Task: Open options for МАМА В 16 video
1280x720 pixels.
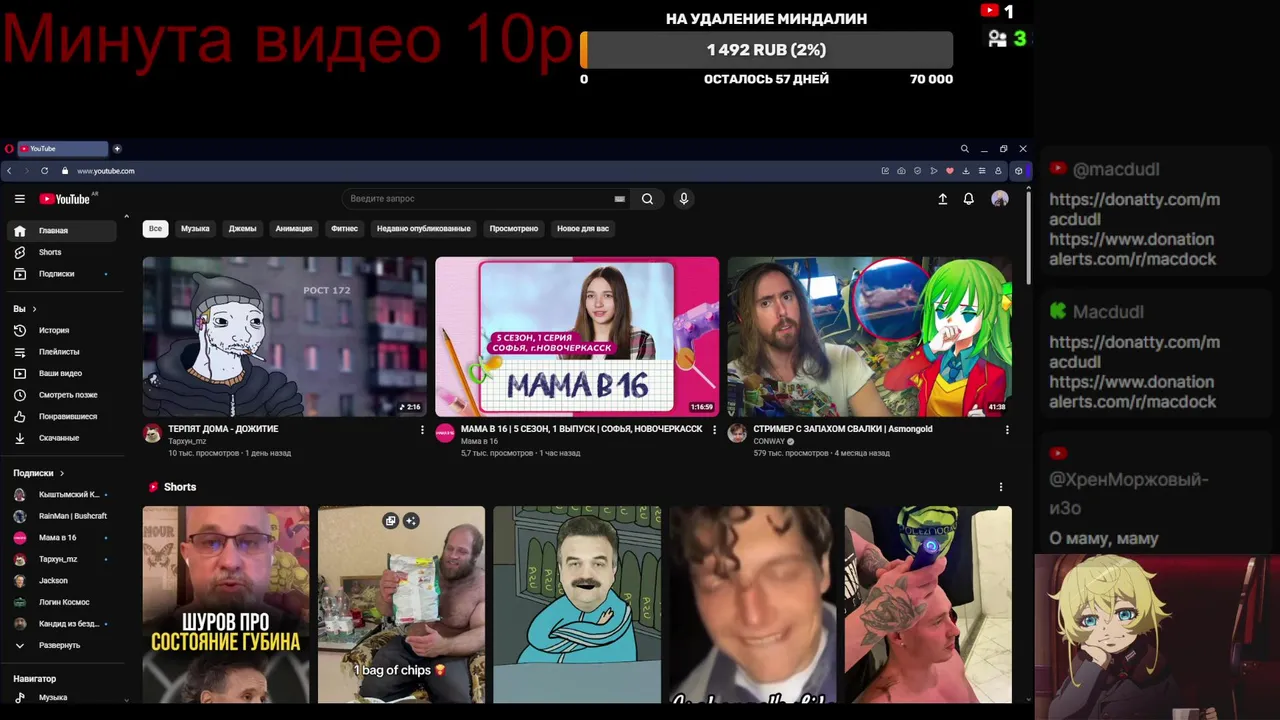Action: [714, 430]
